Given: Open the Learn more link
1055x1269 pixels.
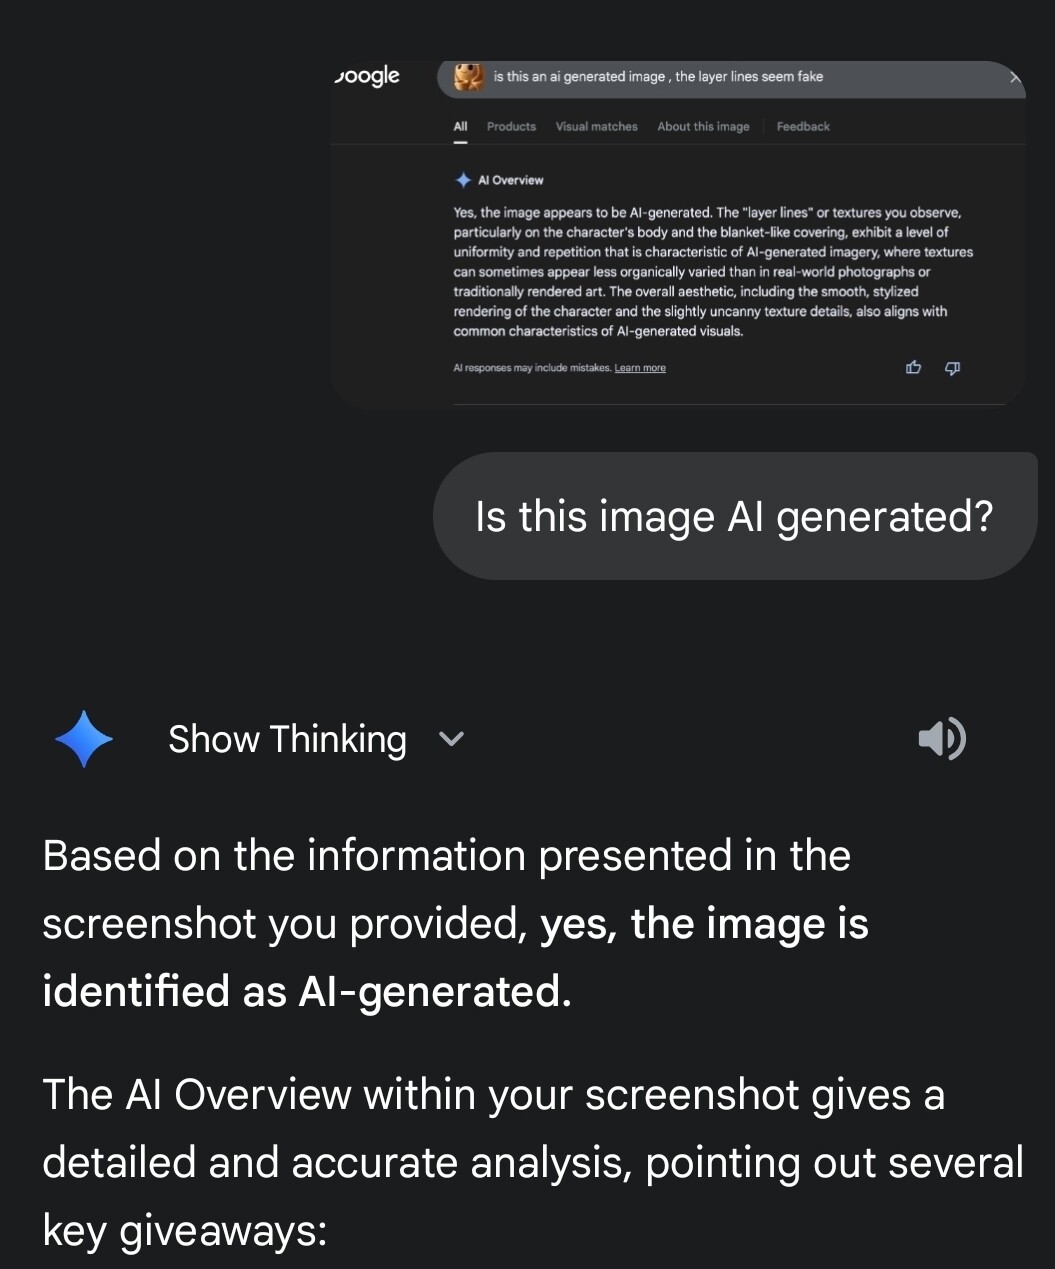Looking at the screenshot, I should [640, 368].
